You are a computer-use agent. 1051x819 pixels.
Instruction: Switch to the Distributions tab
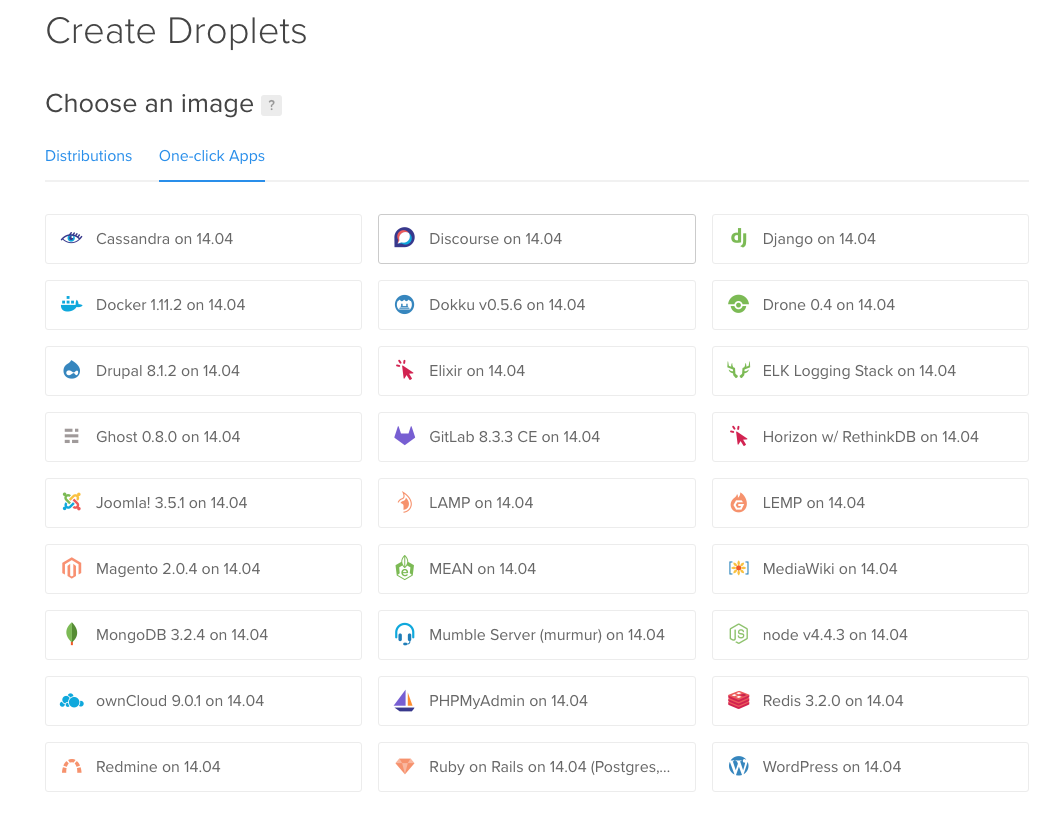(88, 155)
